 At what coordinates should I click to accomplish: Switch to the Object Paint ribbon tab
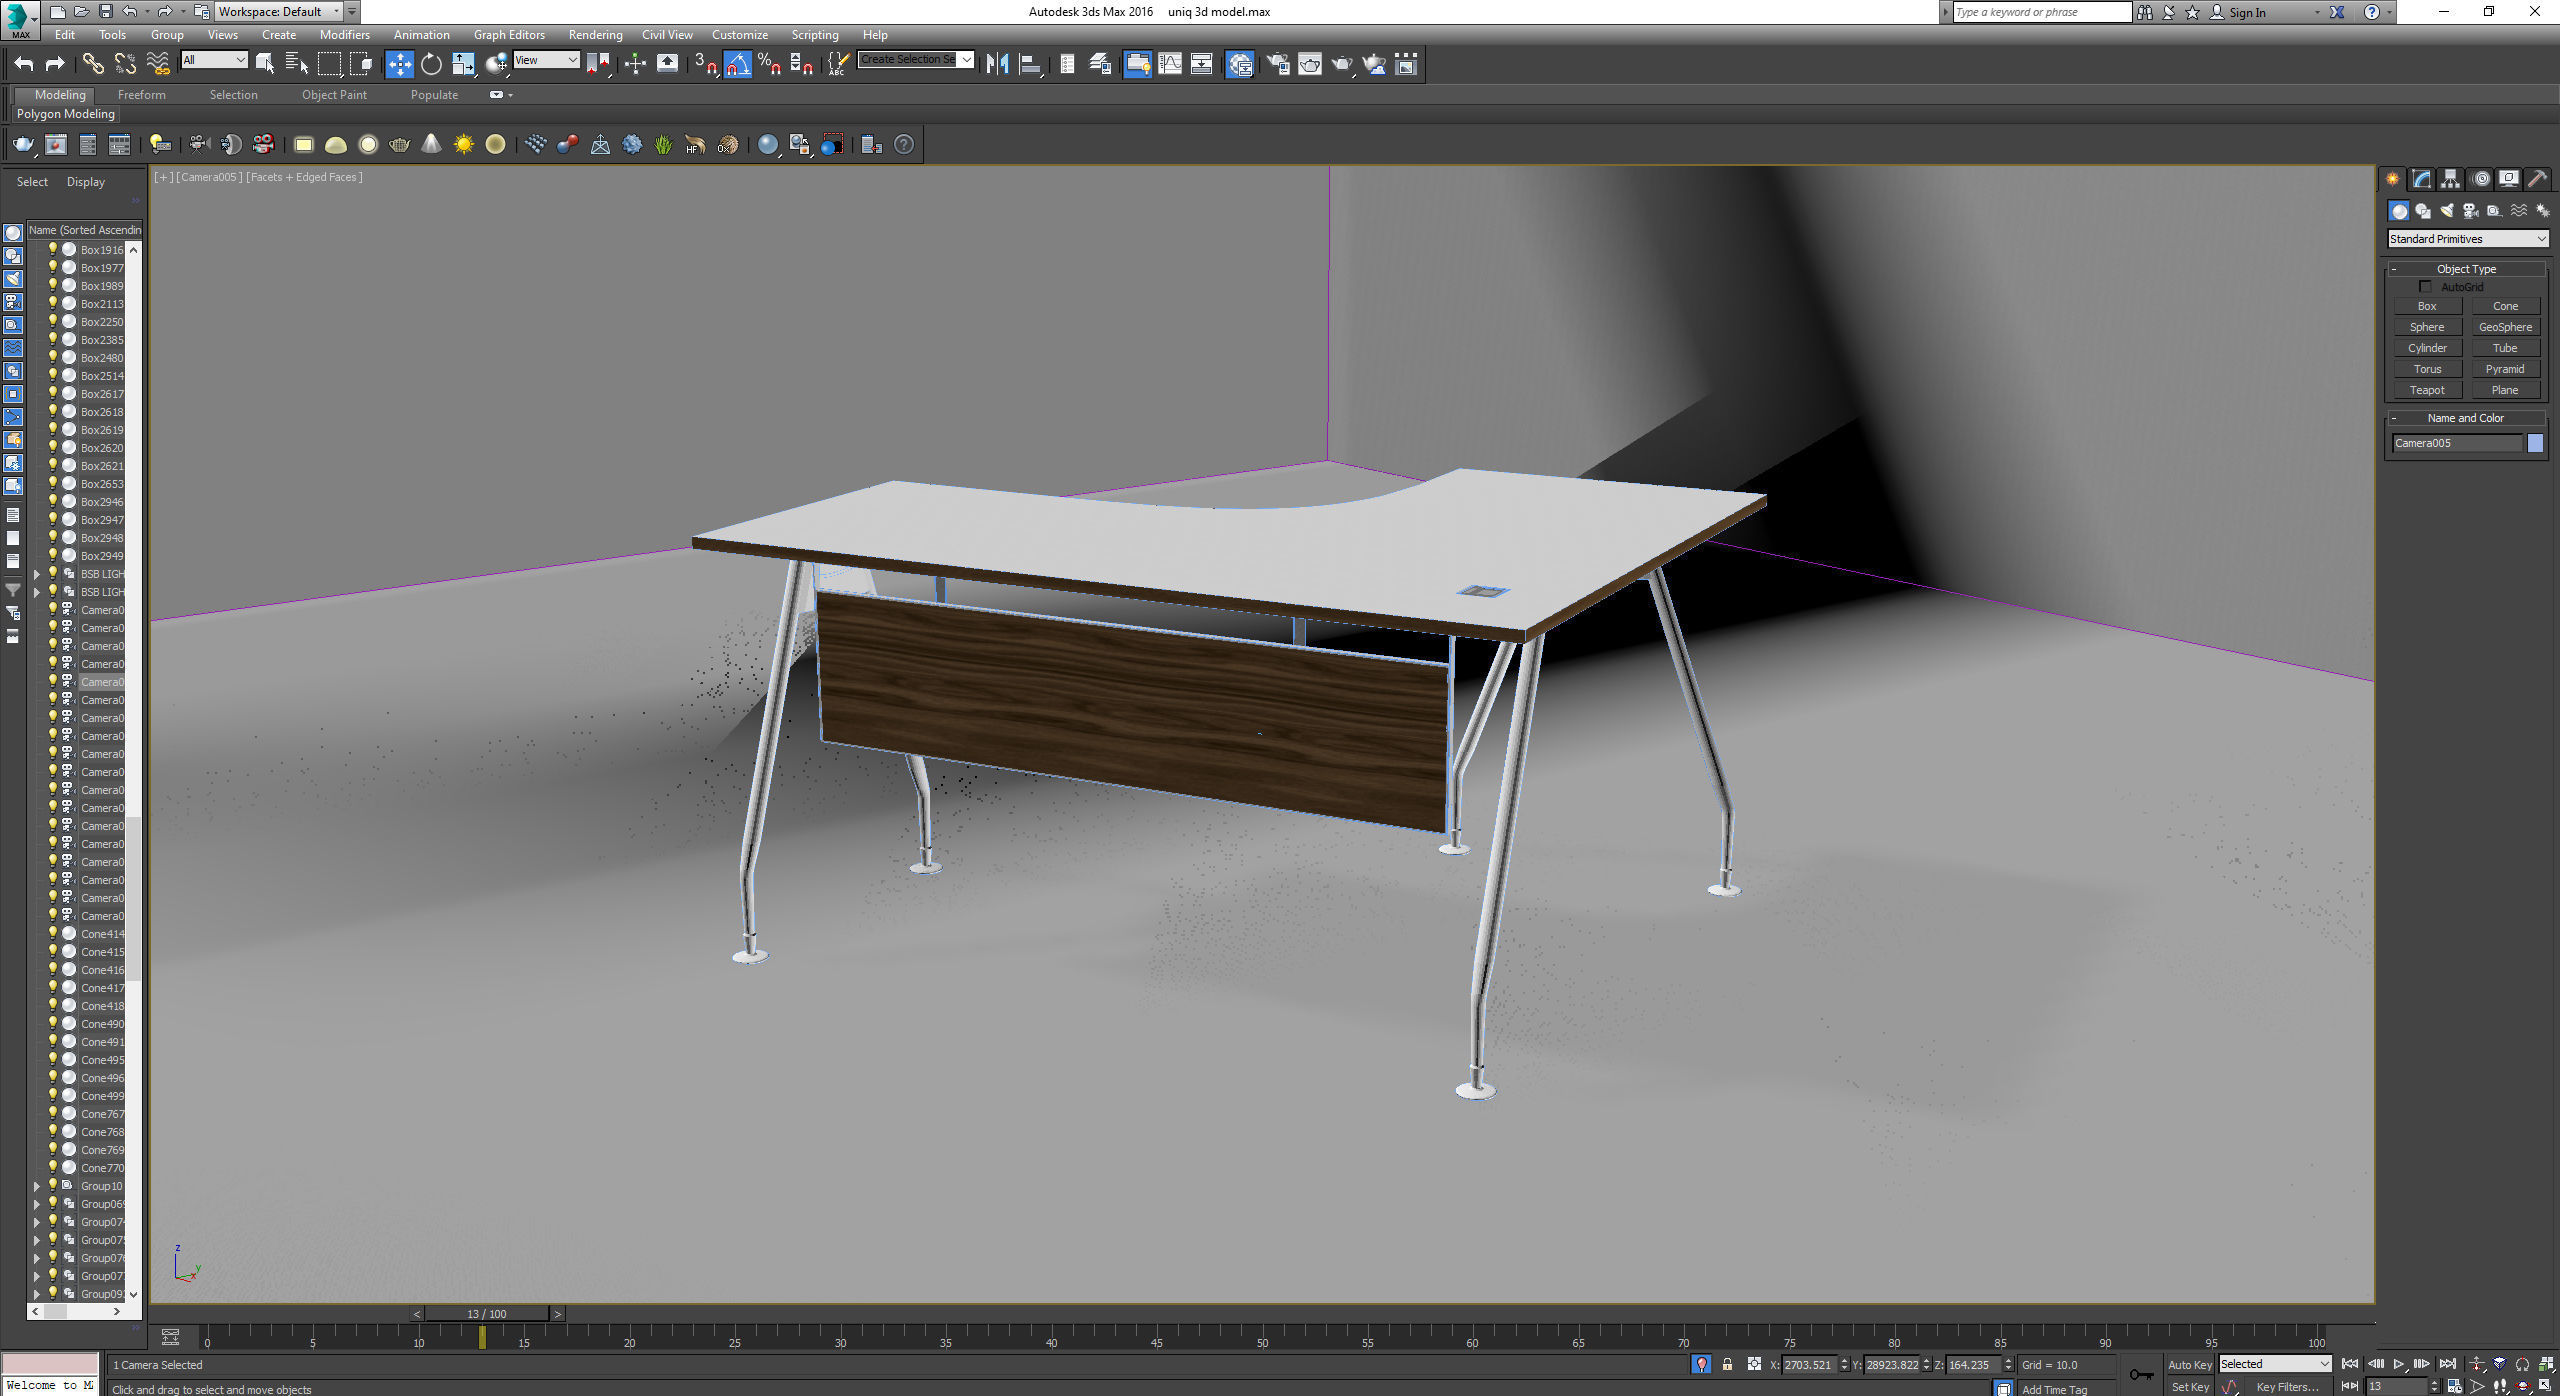click(334, 95)
